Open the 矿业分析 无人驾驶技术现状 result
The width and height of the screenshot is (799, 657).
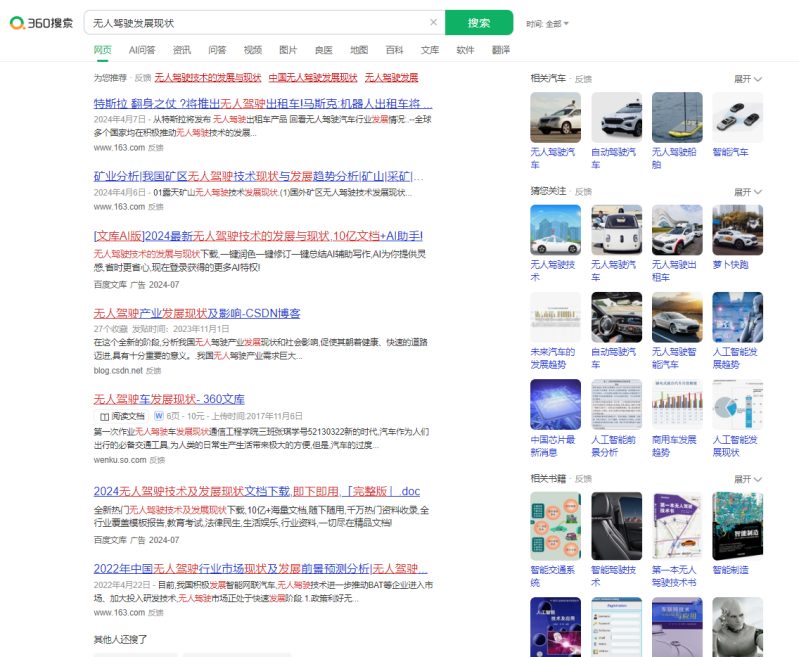(x=258, y=176)
